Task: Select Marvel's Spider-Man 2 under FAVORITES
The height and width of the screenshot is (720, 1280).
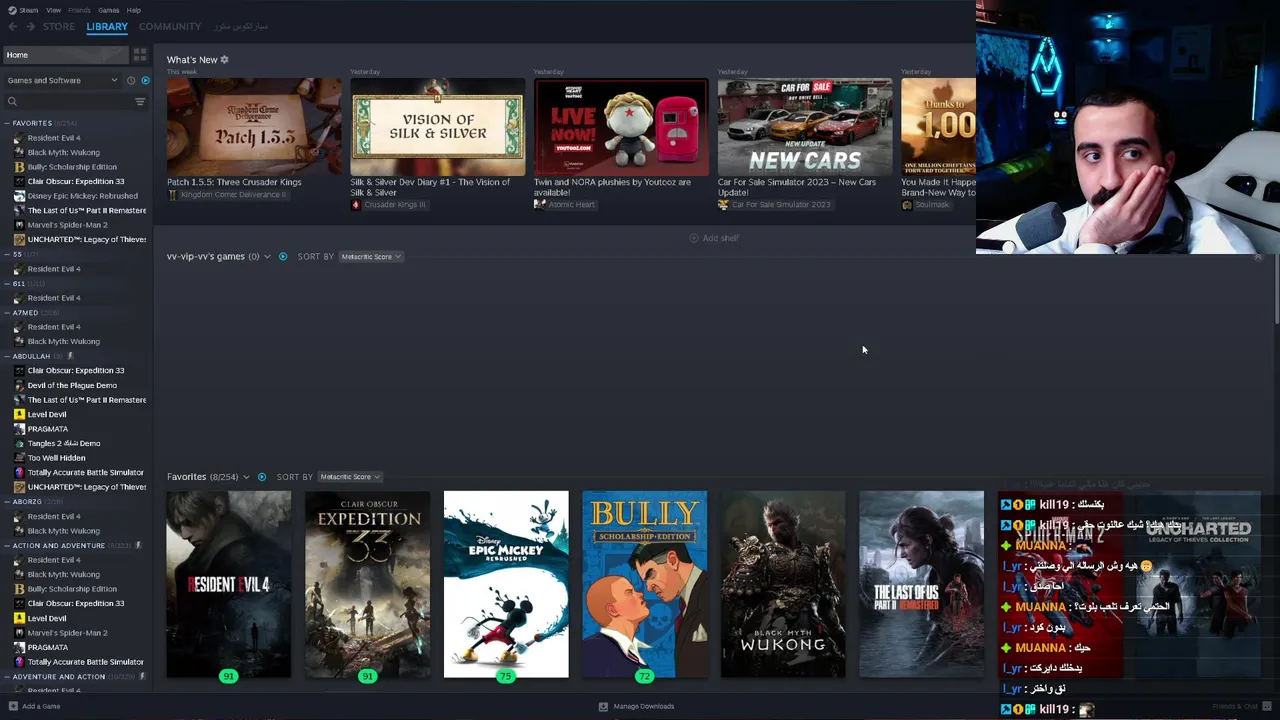Action: [x=67, y=225]
